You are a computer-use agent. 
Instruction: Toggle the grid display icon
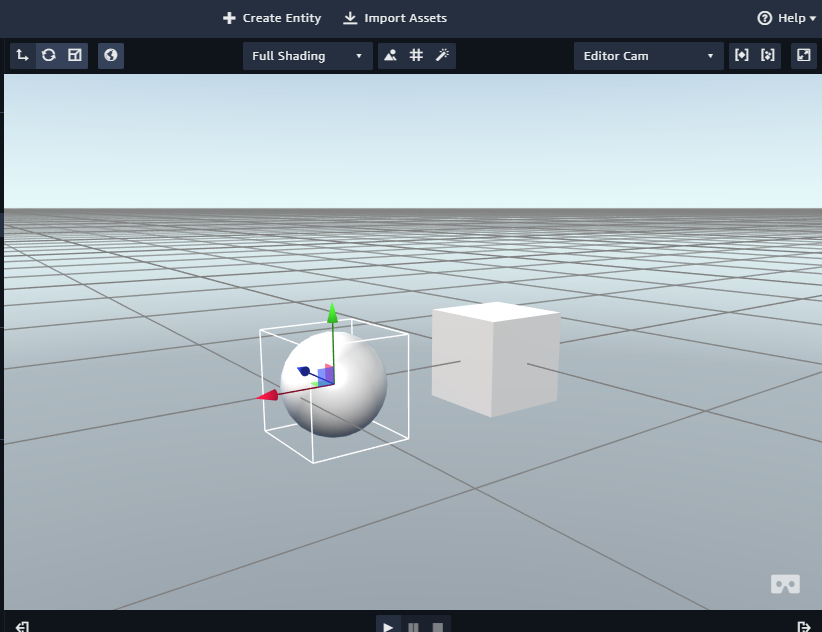416,55
